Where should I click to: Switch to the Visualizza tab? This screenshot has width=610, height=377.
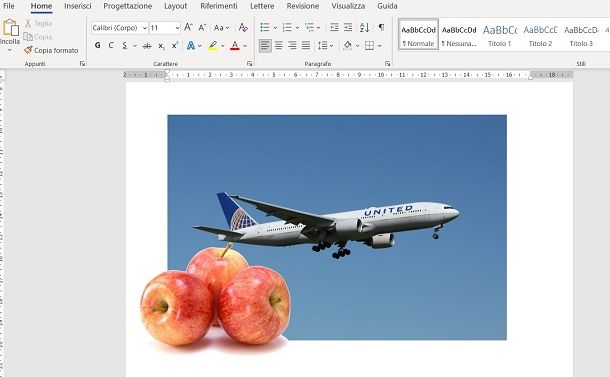point(348,6)
